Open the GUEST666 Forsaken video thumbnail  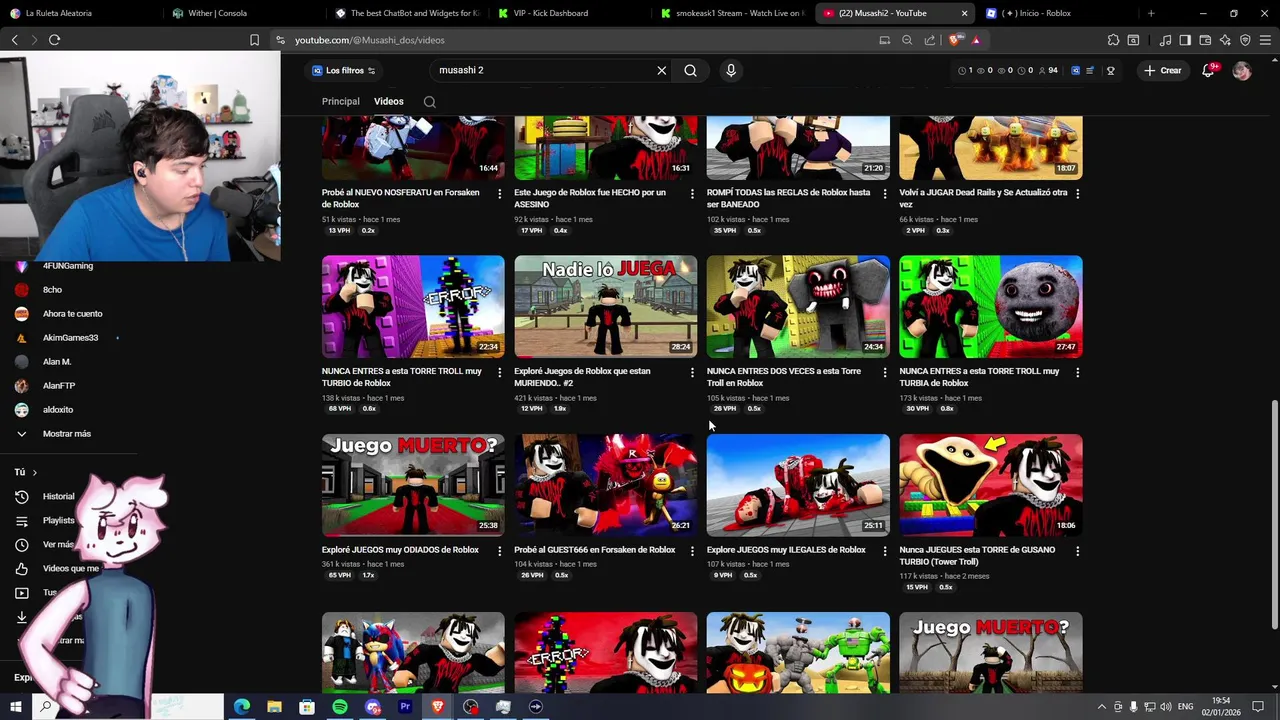click(606, 485)
